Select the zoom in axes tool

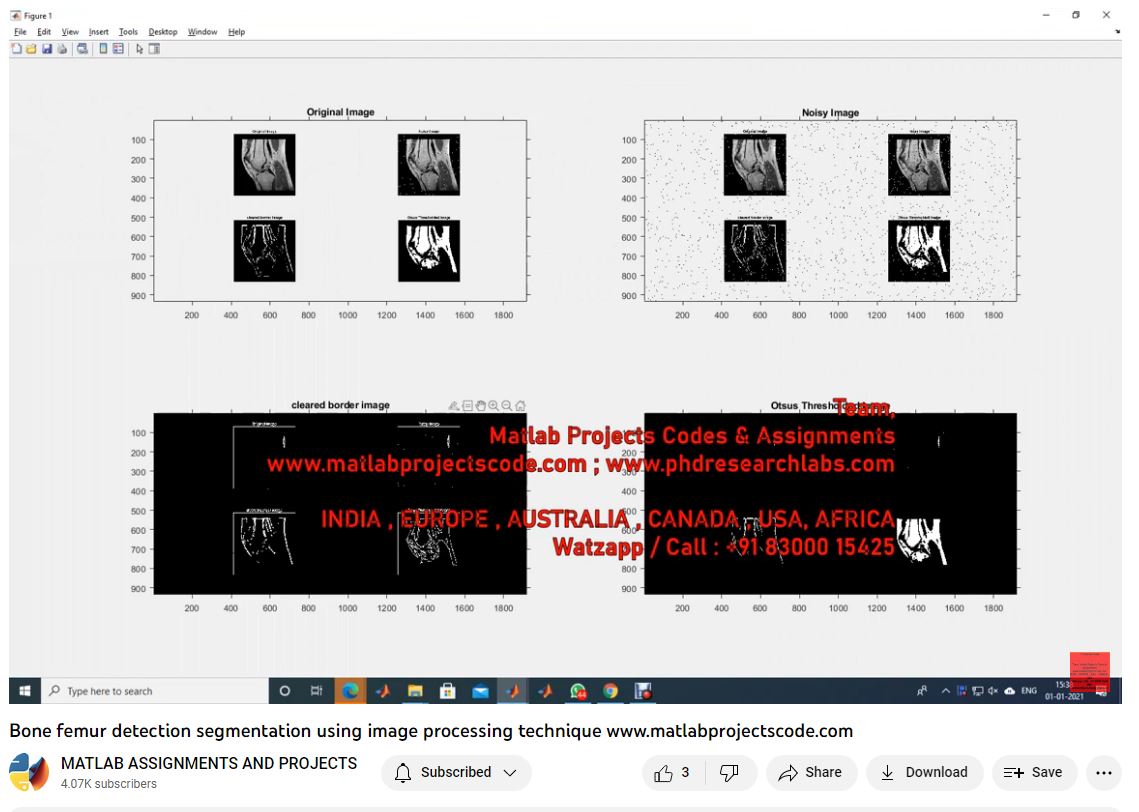coord(493,406)
